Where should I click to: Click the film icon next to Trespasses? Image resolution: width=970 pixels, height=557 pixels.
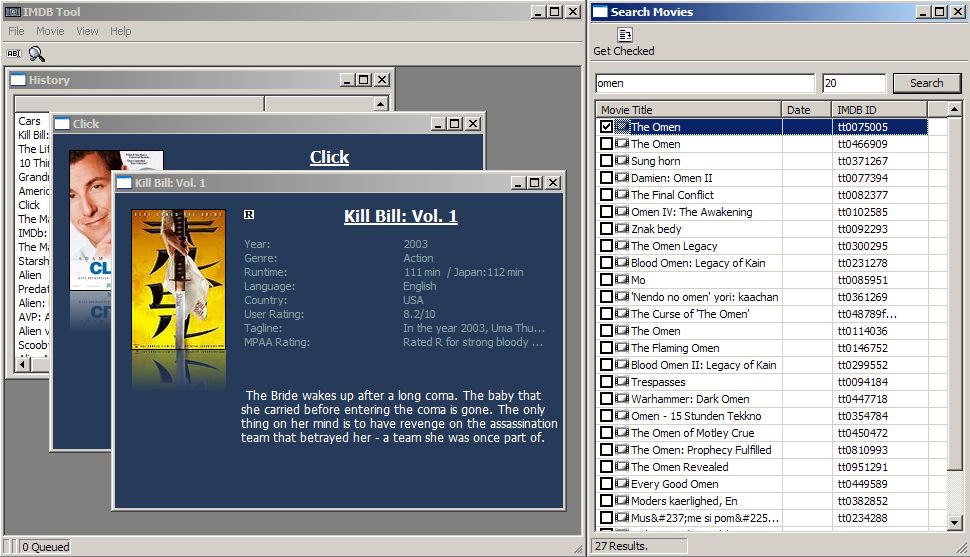(622, 382)
